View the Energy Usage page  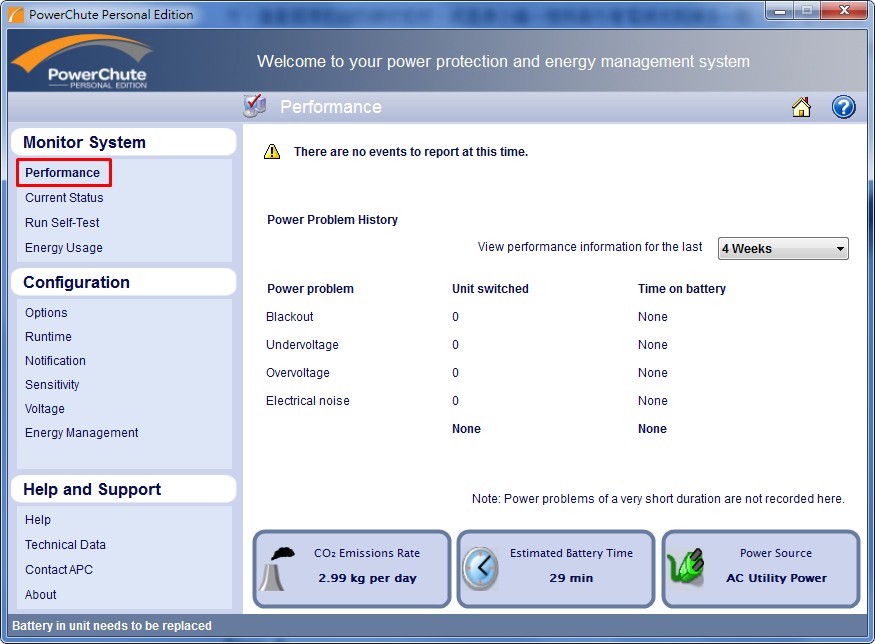pyautogui.click(x=64, y=248)
